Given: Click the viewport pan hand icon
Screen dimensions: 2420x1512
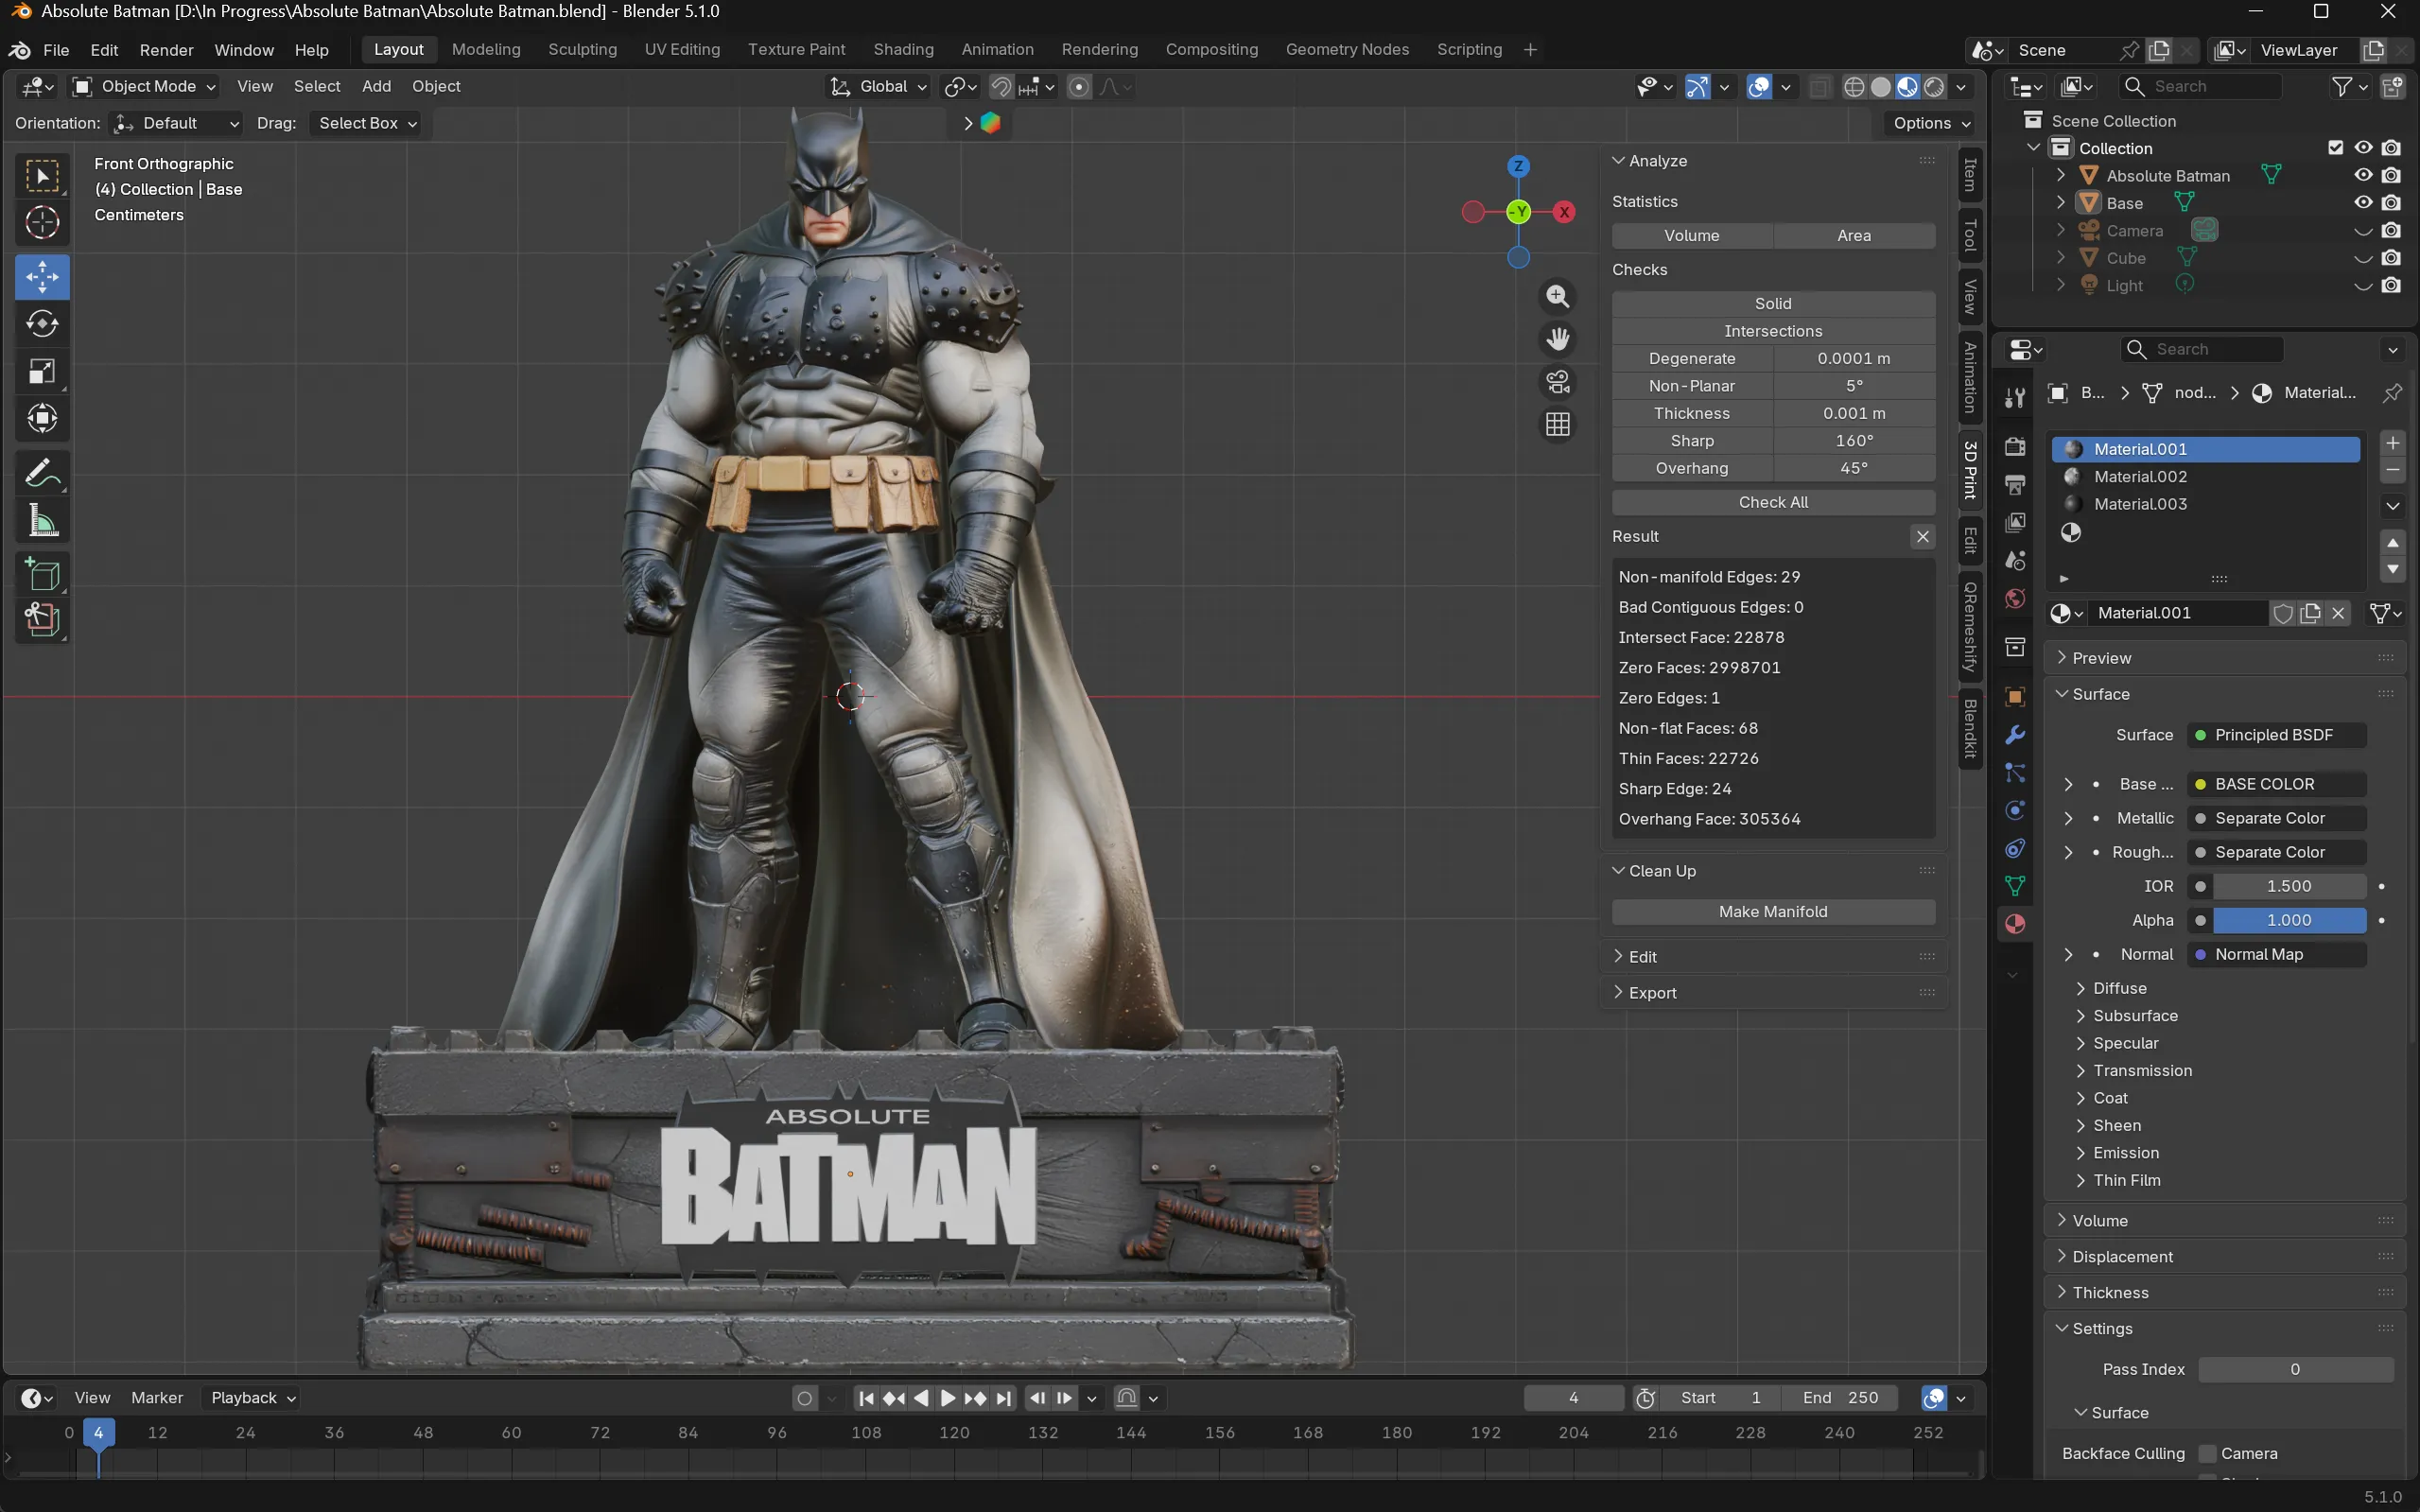Looking at the screenshot, I should (x=1557, y=340).
